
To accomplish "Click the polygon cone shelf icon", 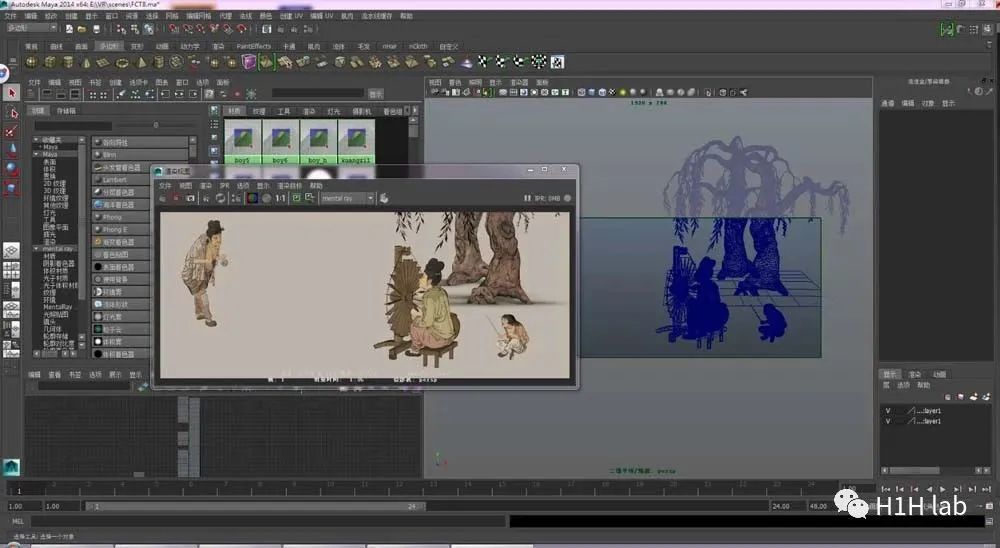I will click(84, 62).
